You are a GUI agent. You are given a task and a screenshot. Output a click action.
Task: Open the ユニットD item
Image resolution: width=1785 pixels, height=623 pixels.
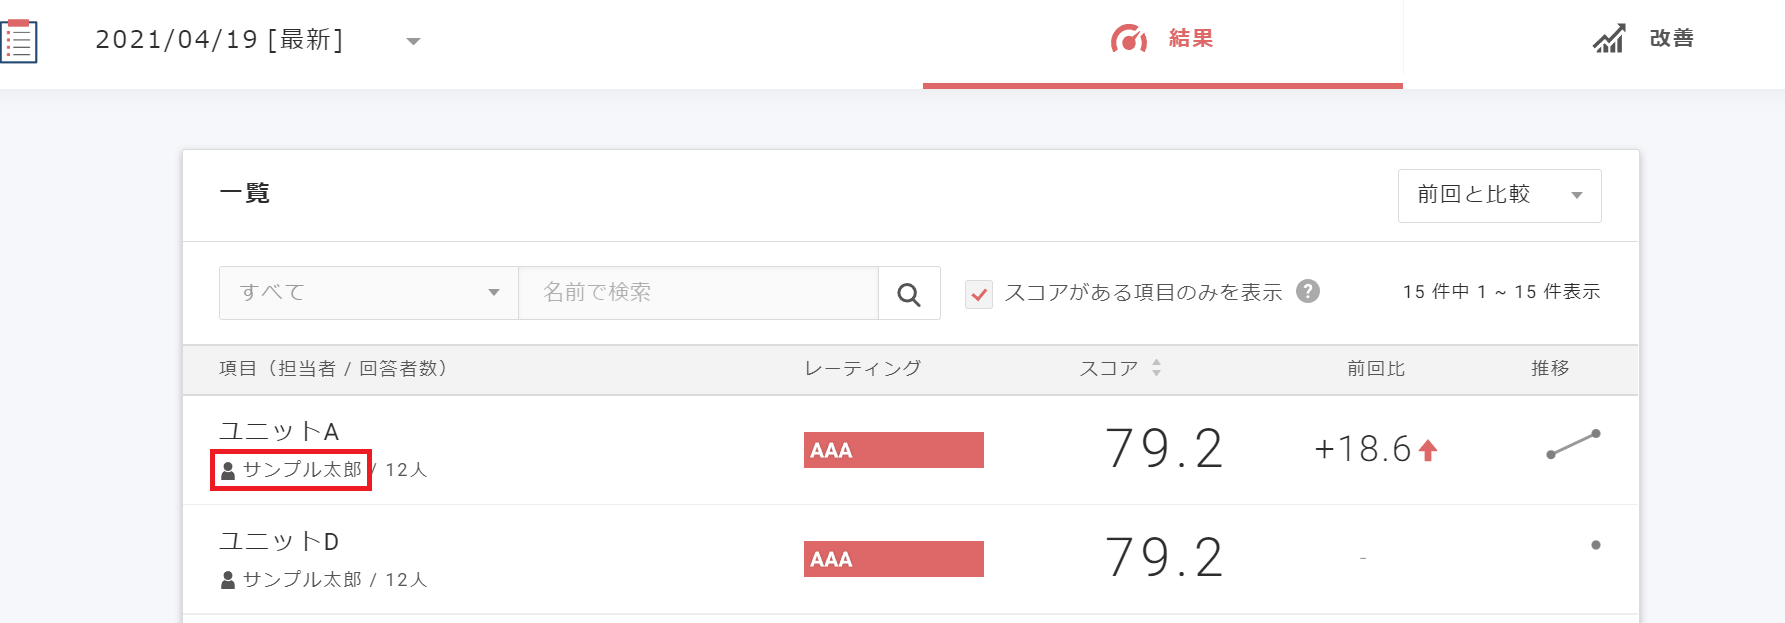click(x=279, y=541)
